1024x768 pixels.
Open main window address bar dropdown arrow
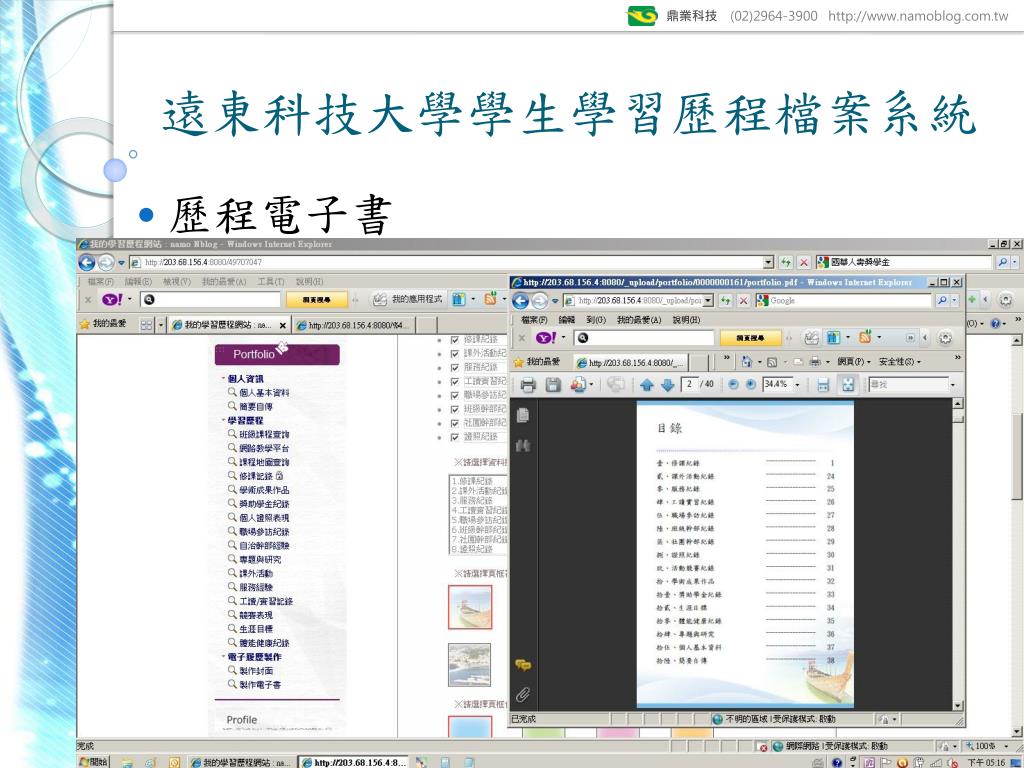(769, 263)
